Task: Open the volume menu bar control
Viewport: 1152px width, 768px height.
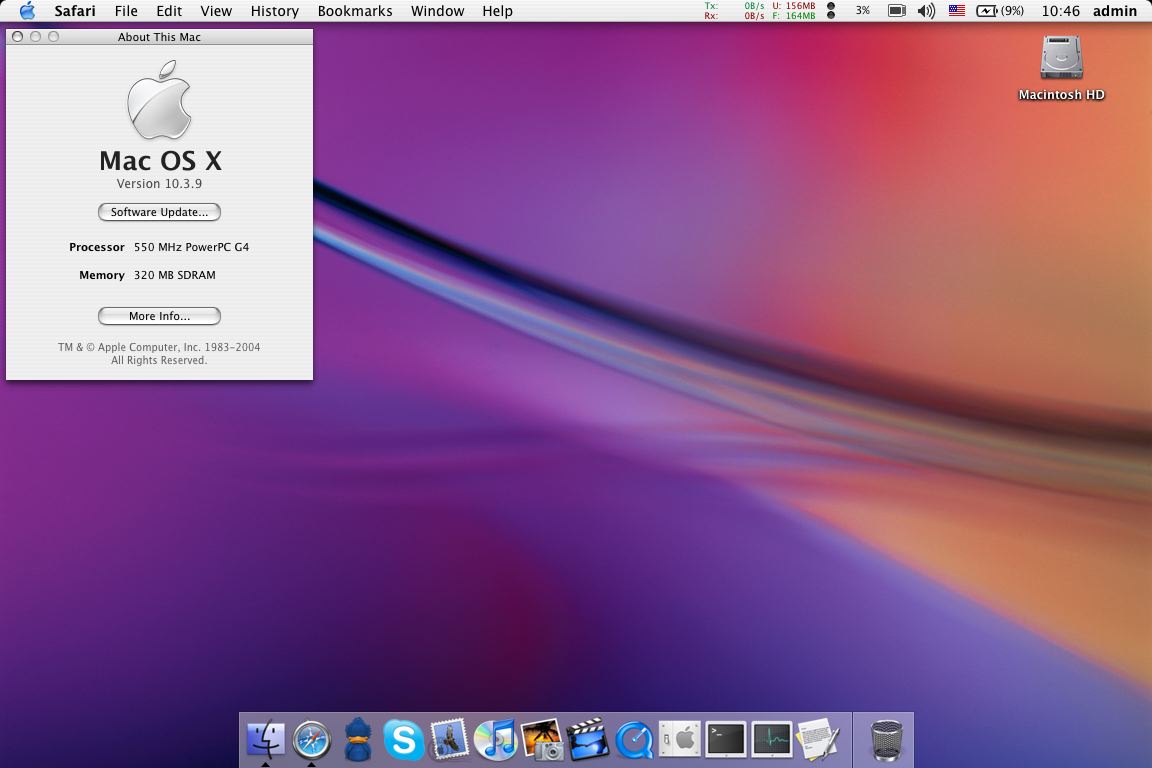Action: coord(926,11)
